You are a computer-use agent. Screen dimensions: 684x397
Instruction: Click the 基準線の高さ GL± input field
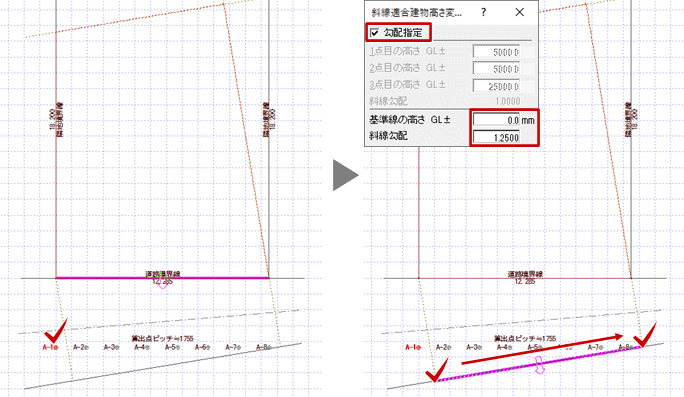tap(496, 120)
